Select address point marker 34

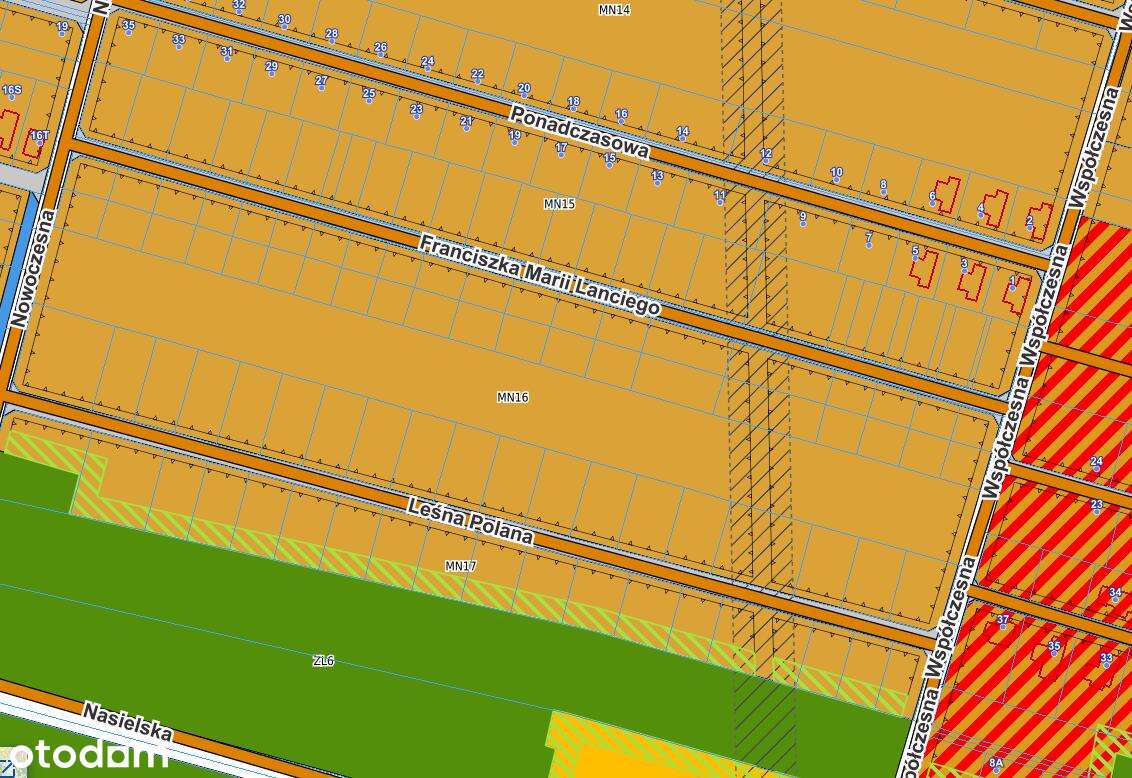[1115, 595]
